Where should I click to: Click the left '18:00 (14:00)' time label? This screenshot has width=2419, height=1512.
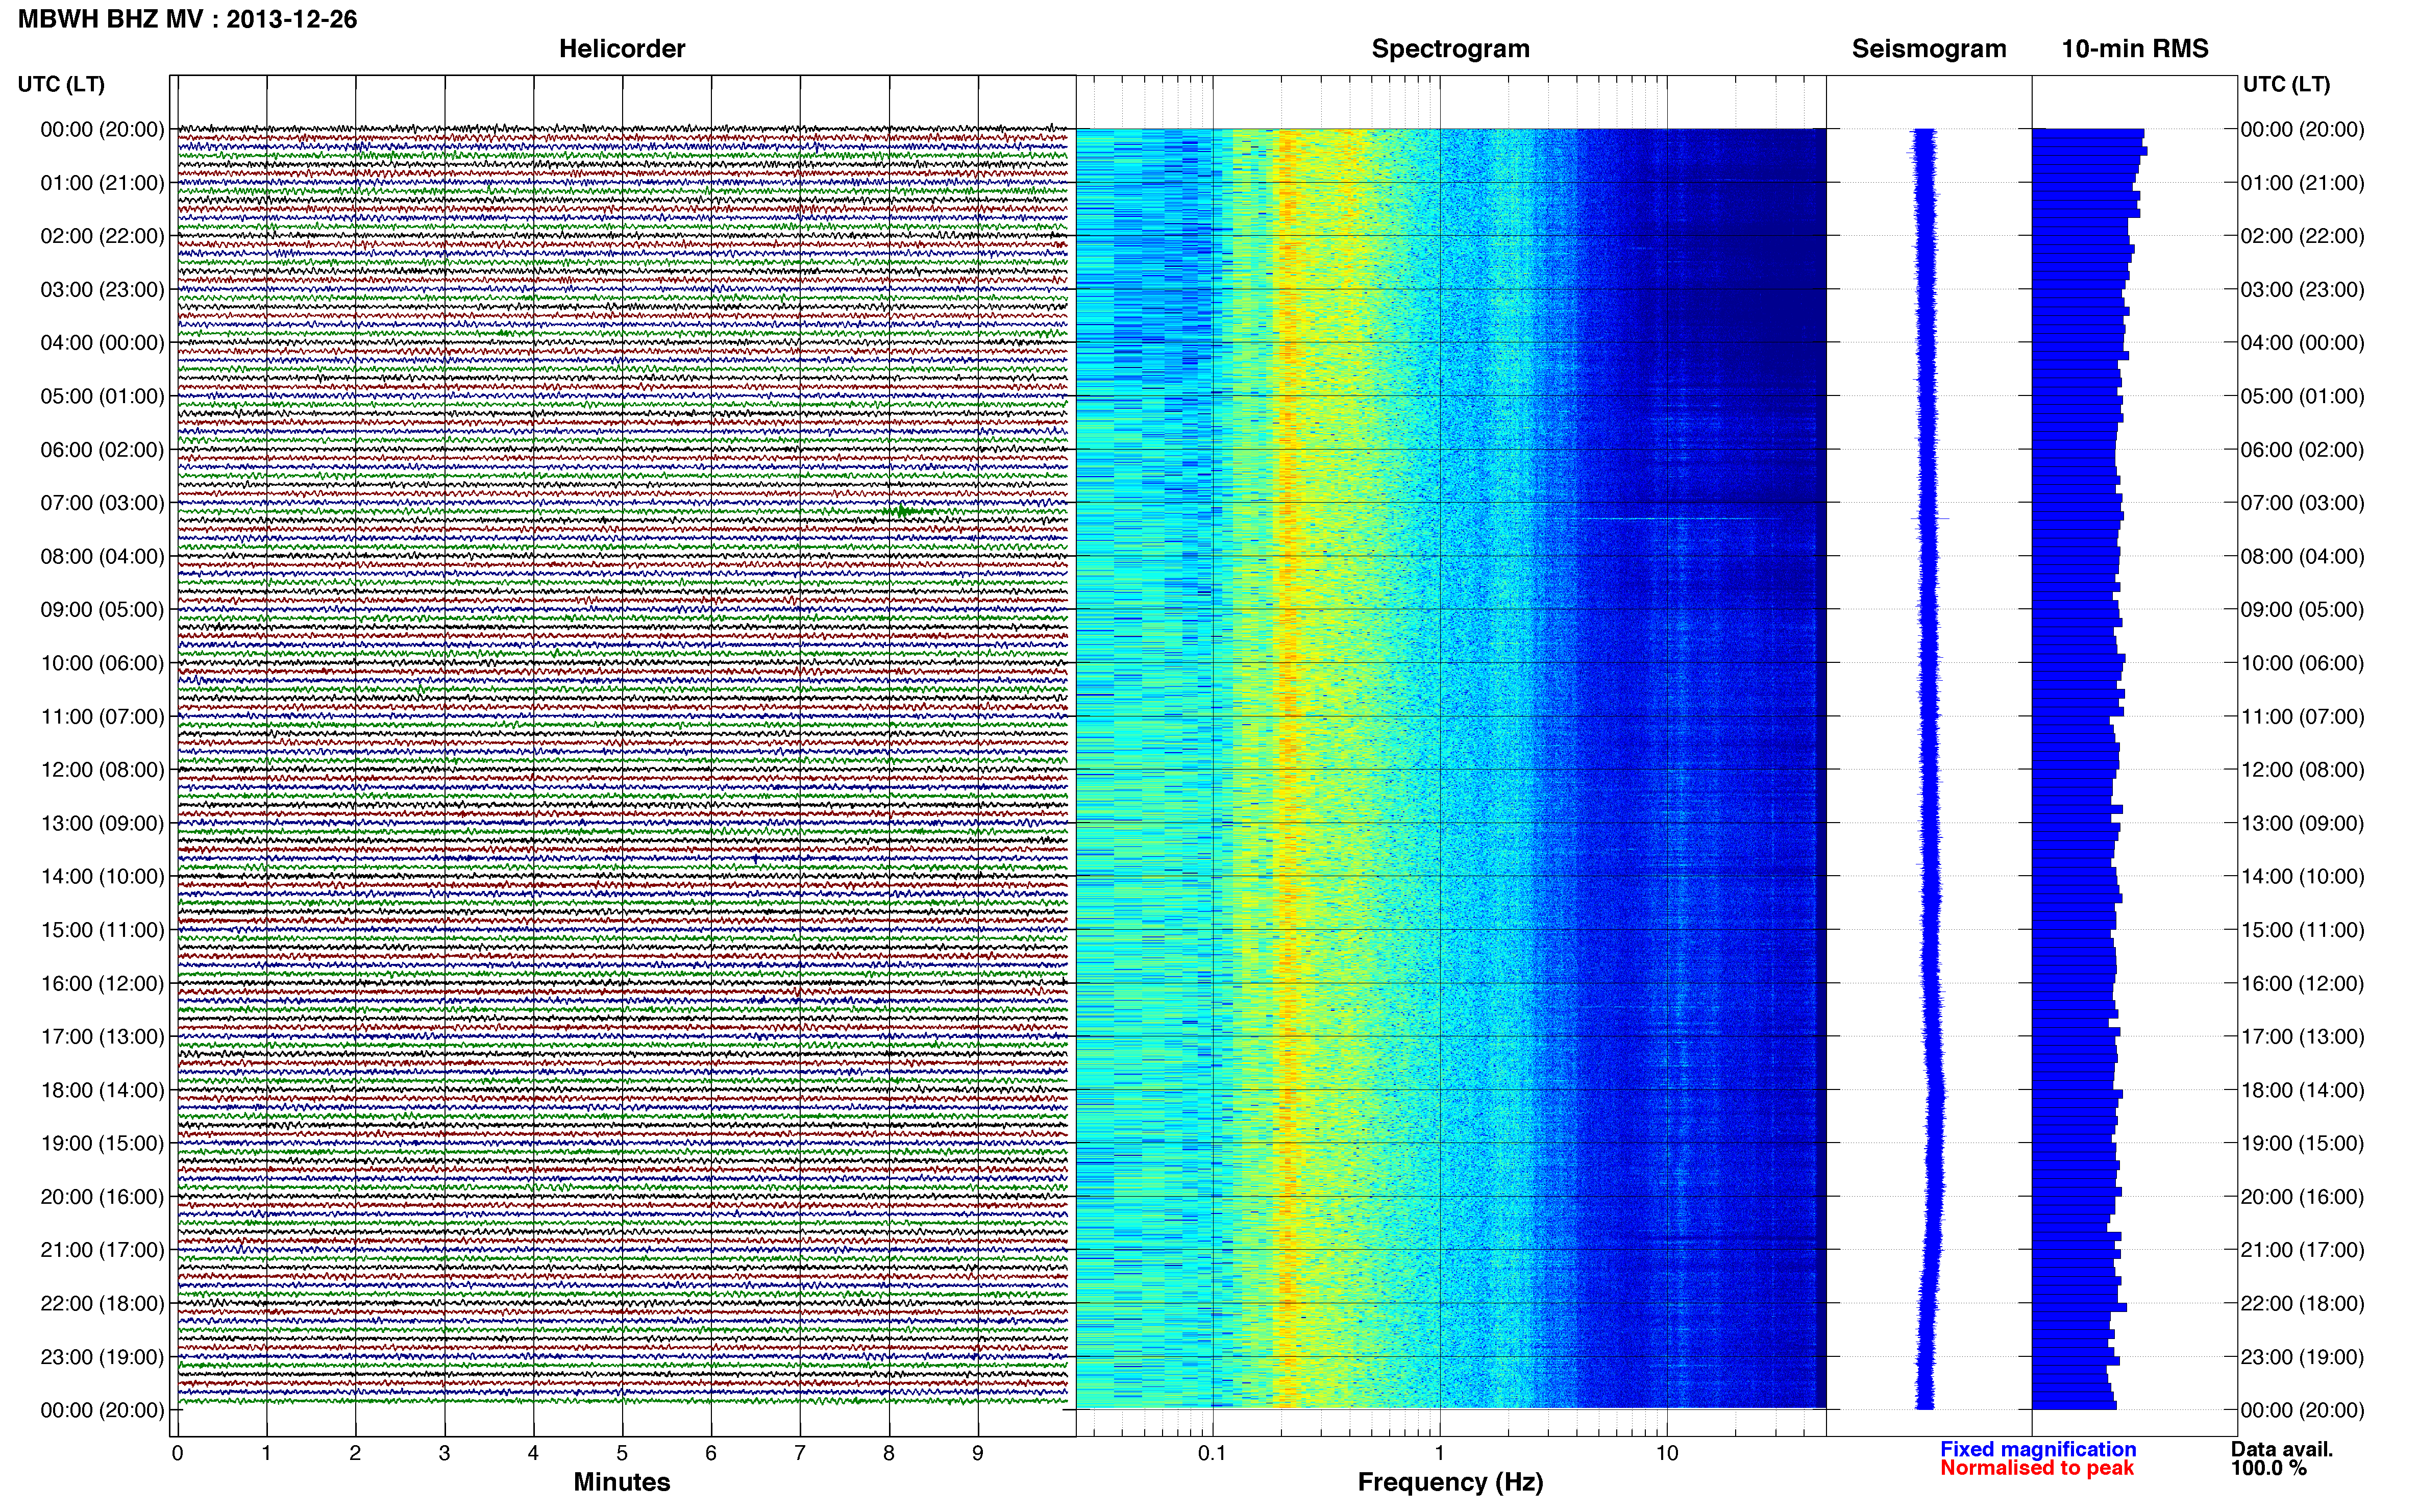pos(102,1090)
